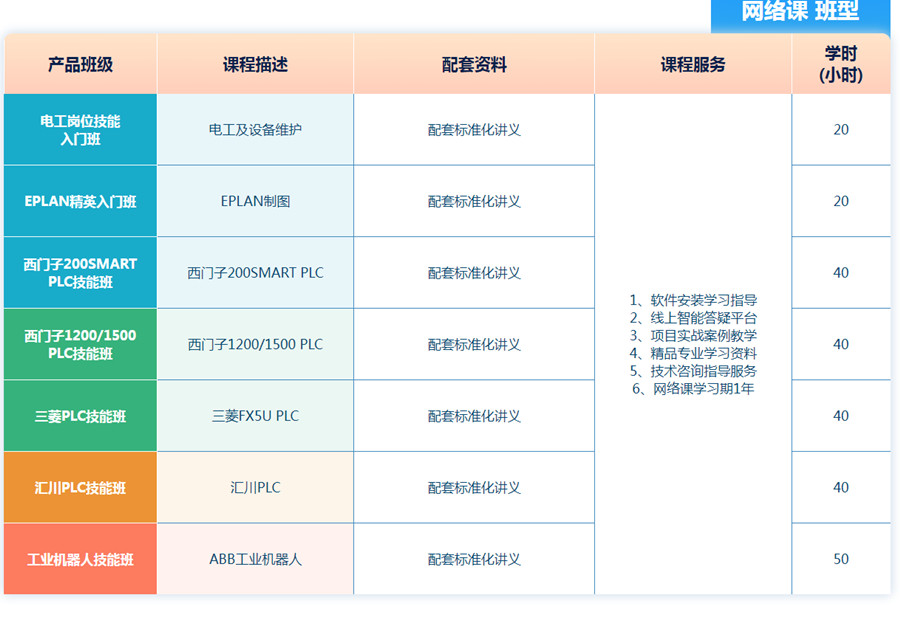Click the 线上智能答疑平台 service item

[x=693, y=318]
